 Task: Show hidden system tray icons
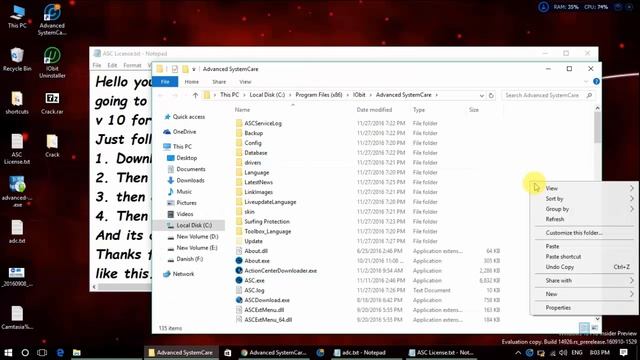518,352
